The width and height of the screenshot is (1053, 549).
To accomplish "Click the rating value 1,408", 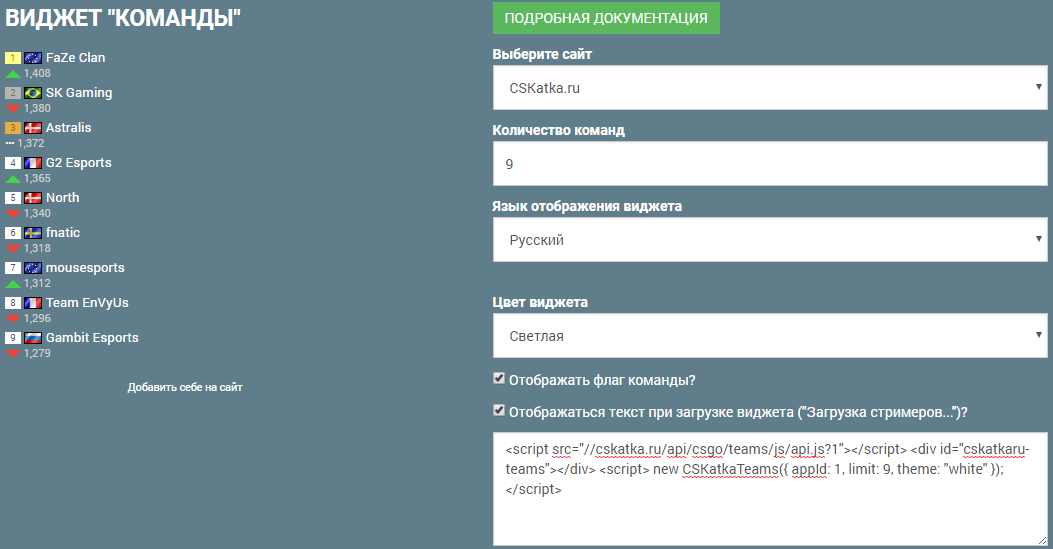I will [37, 74].
